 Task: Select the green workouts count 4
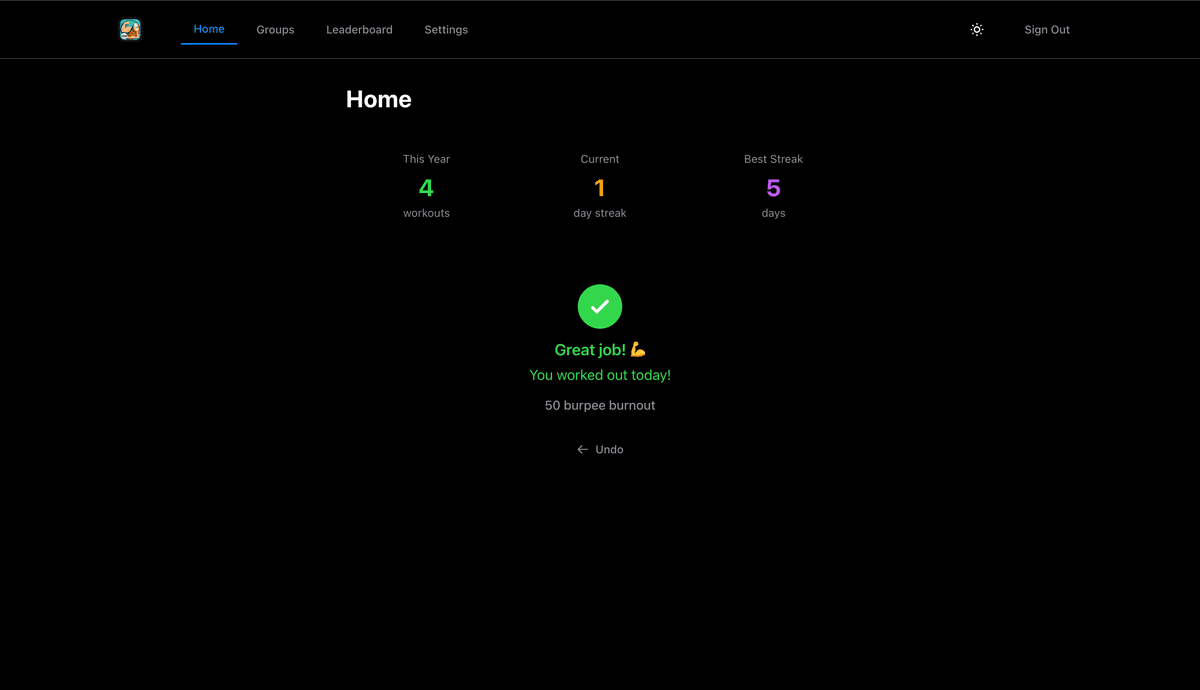[x=426, y=188]
